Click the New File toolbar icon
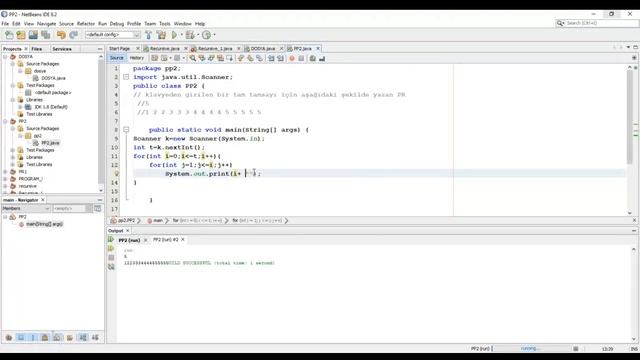 click(9, 35)
